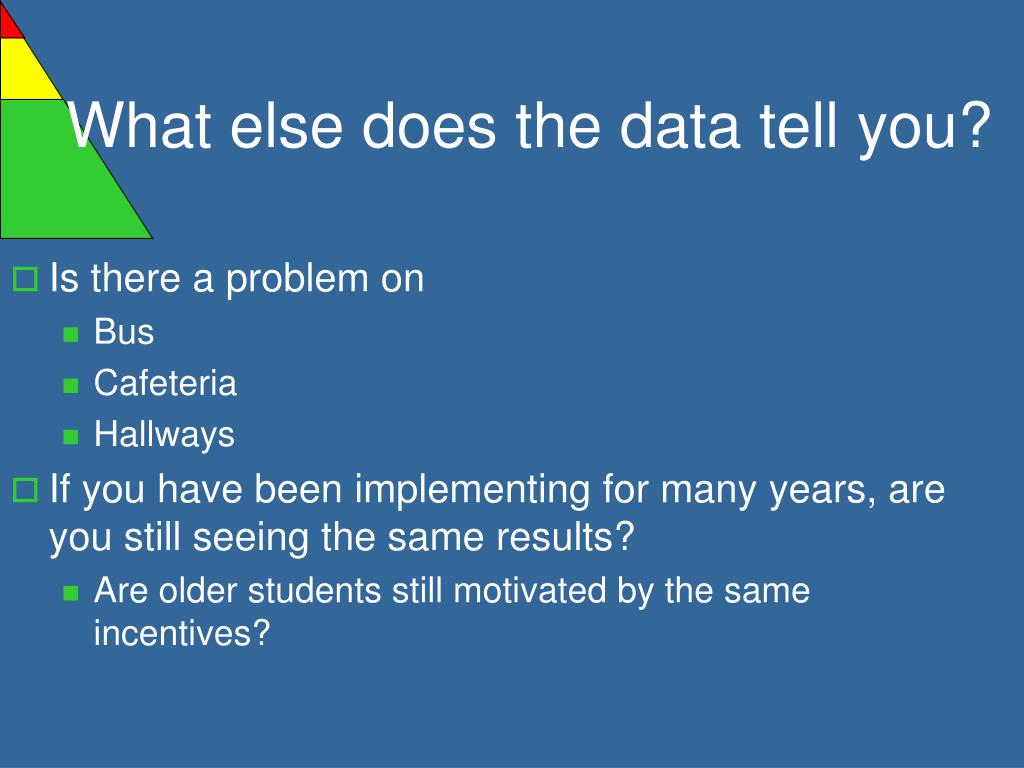Select the word Bus

[124, 332]
